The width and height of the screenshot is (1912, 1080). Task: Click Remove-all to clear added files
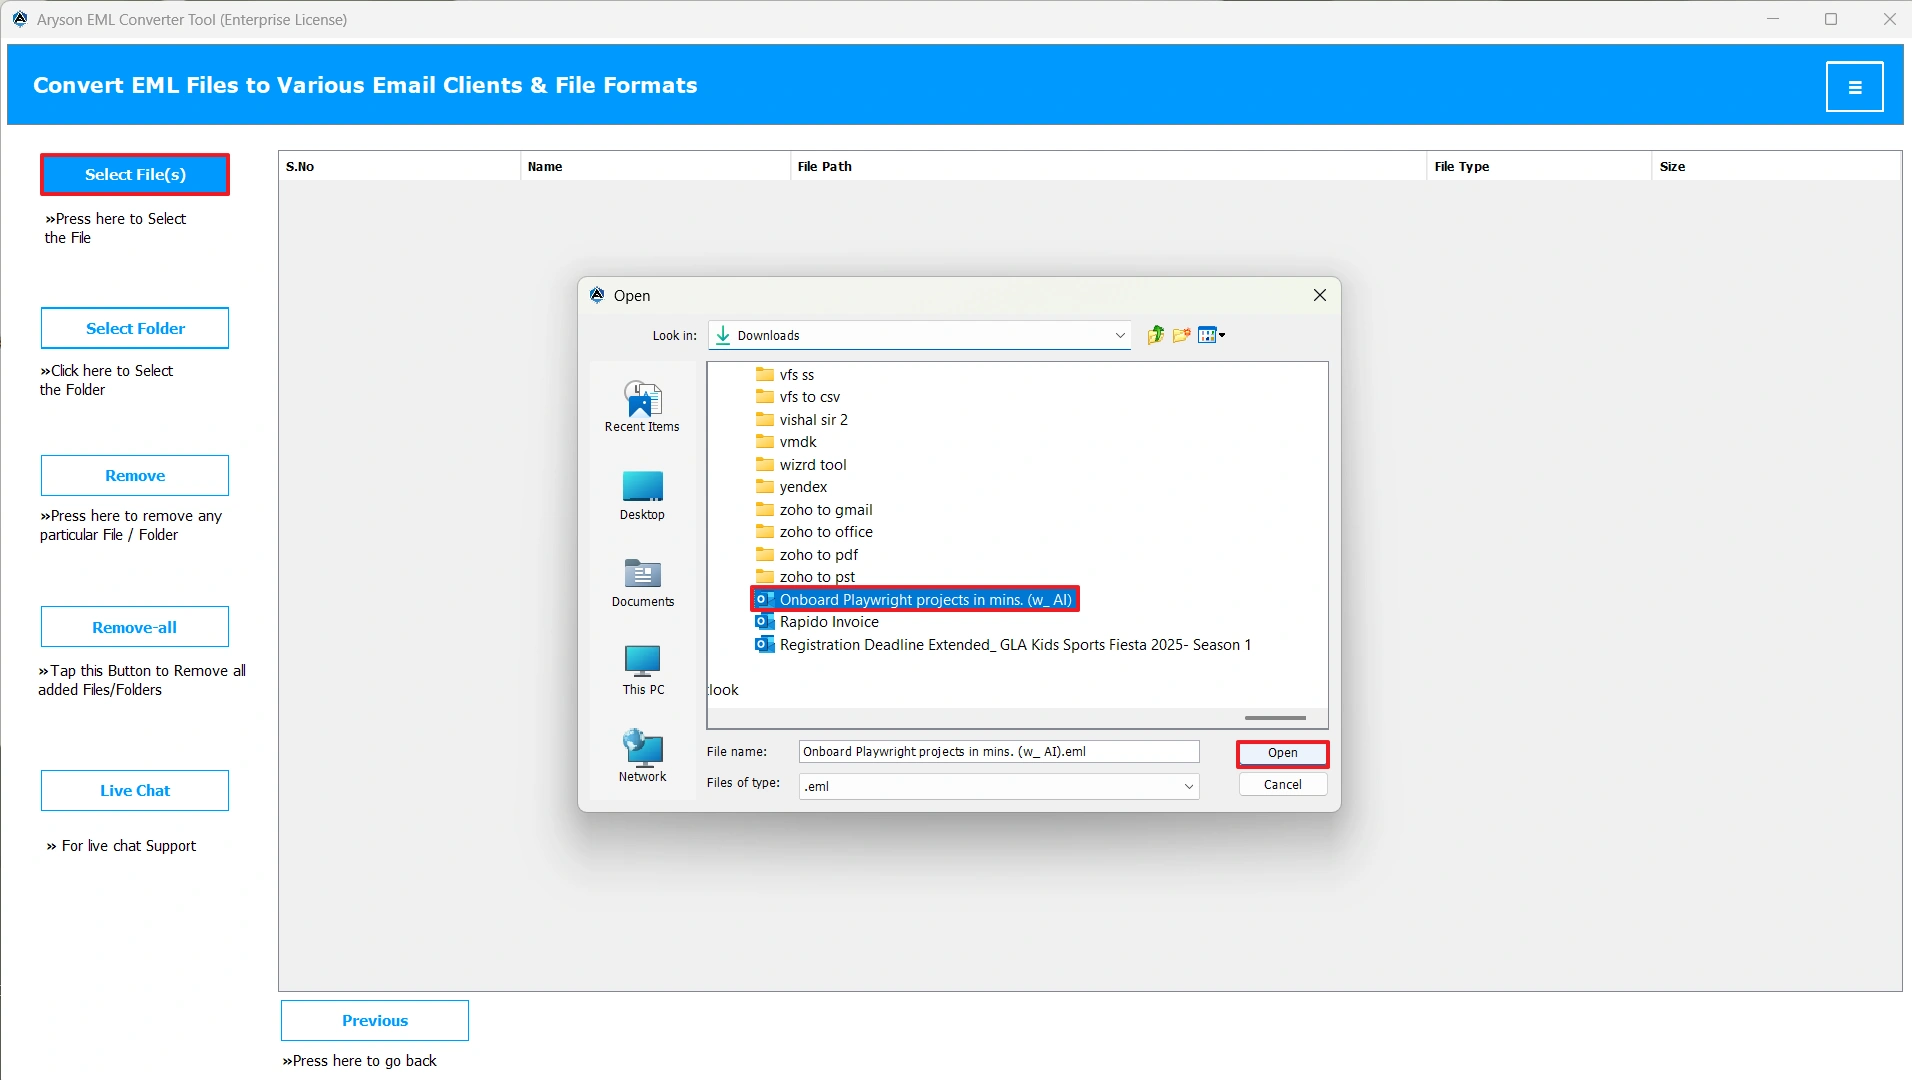pos(134,626)
